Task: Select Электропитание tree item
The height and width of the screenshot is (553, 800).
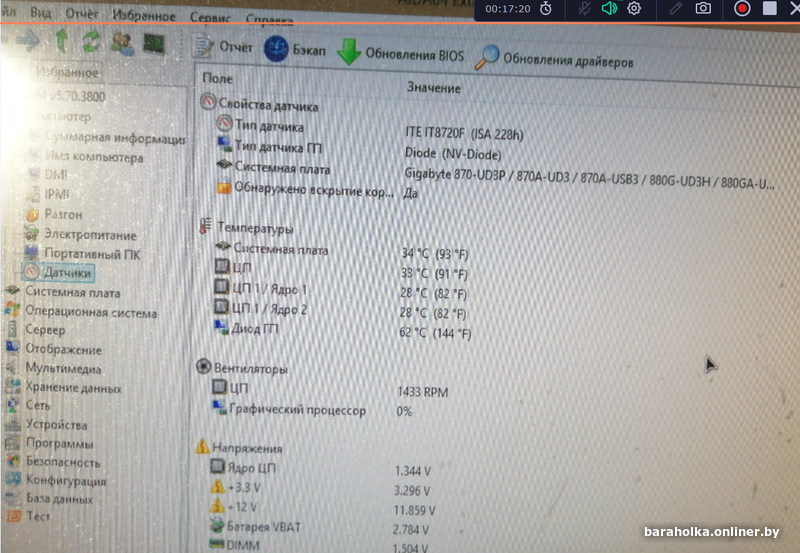Action: [82, 235]
